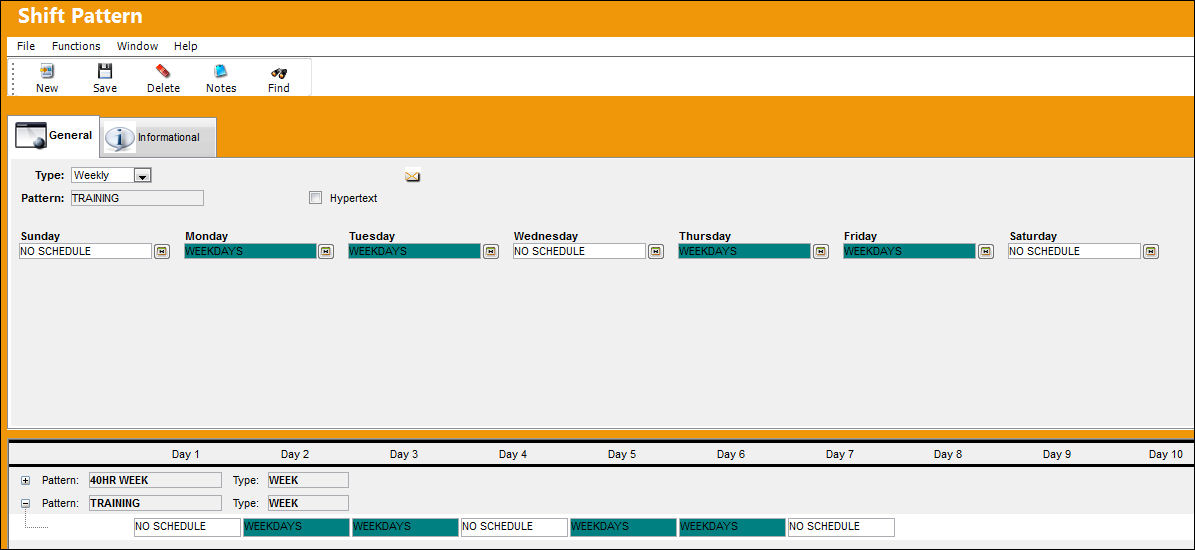The image size is (1195, 550).
Task: Click the Find binoculars icon
Action: (279, 72)
